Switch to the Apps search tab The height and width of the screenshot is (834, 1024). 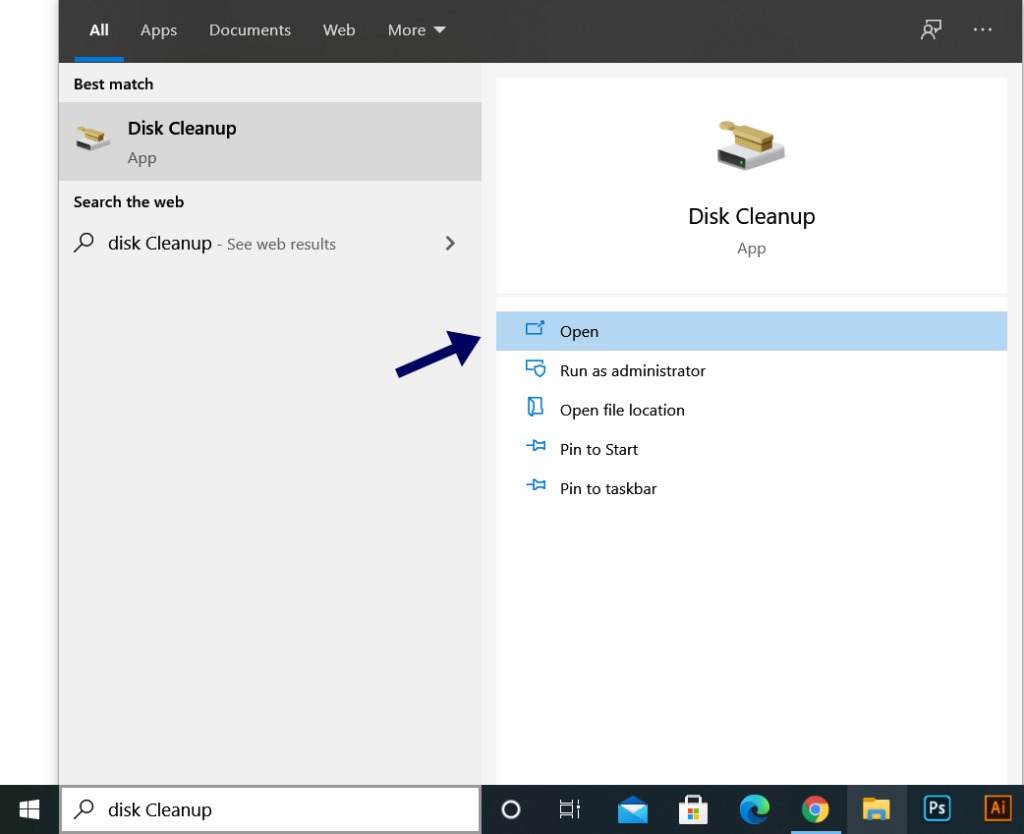tap(158, 30)
